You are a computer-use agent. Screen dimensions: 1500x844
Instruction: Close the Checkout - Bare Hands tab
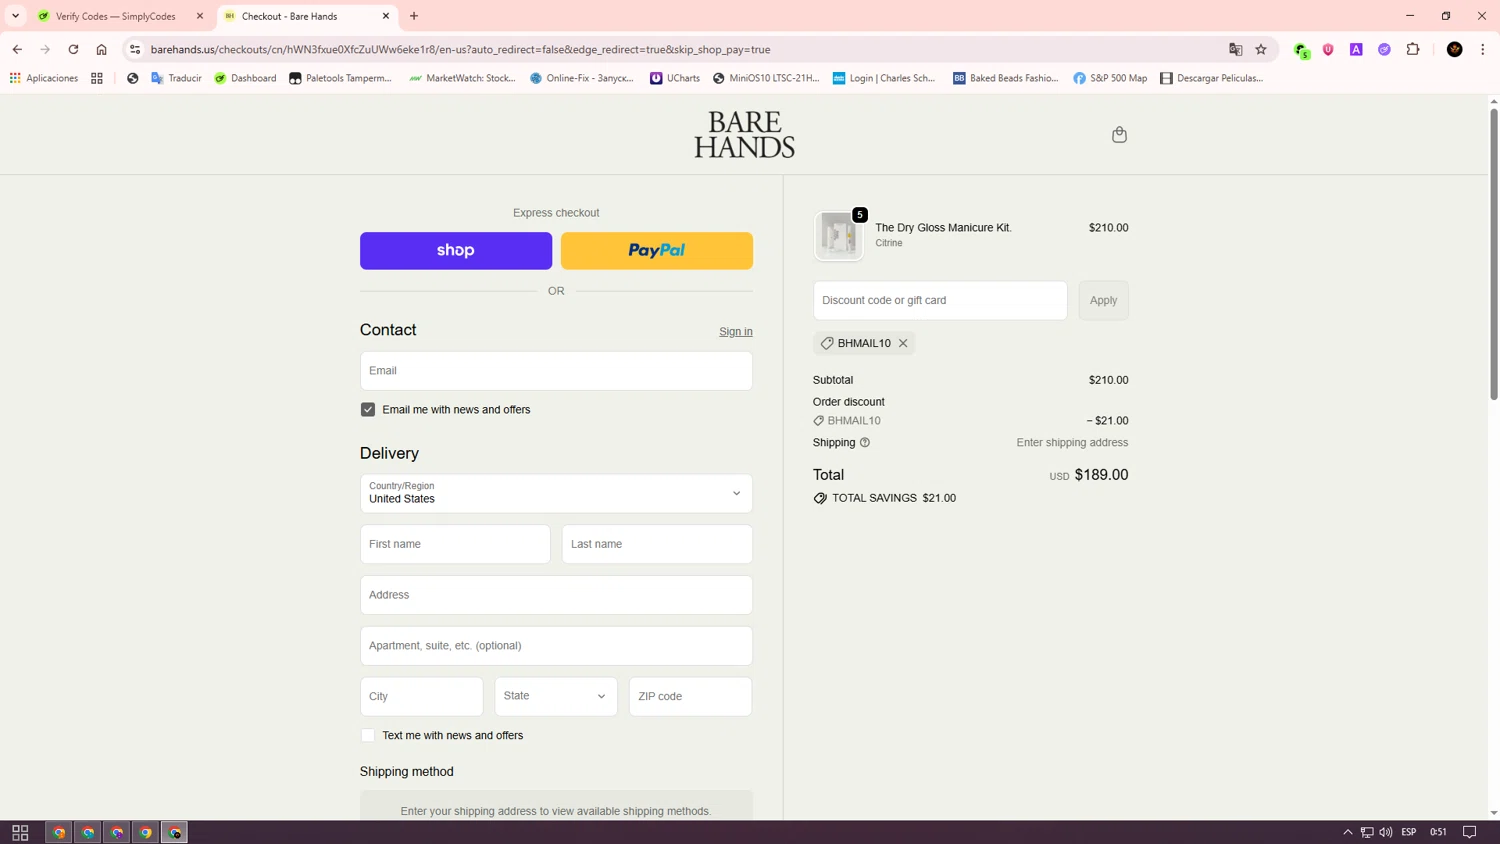click(x=386, y=16)
